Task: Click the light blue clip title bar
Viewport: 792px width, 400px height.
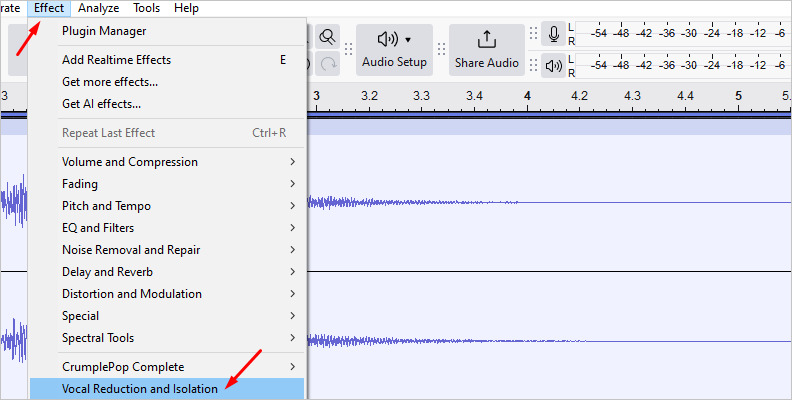Action: [550, 127]
